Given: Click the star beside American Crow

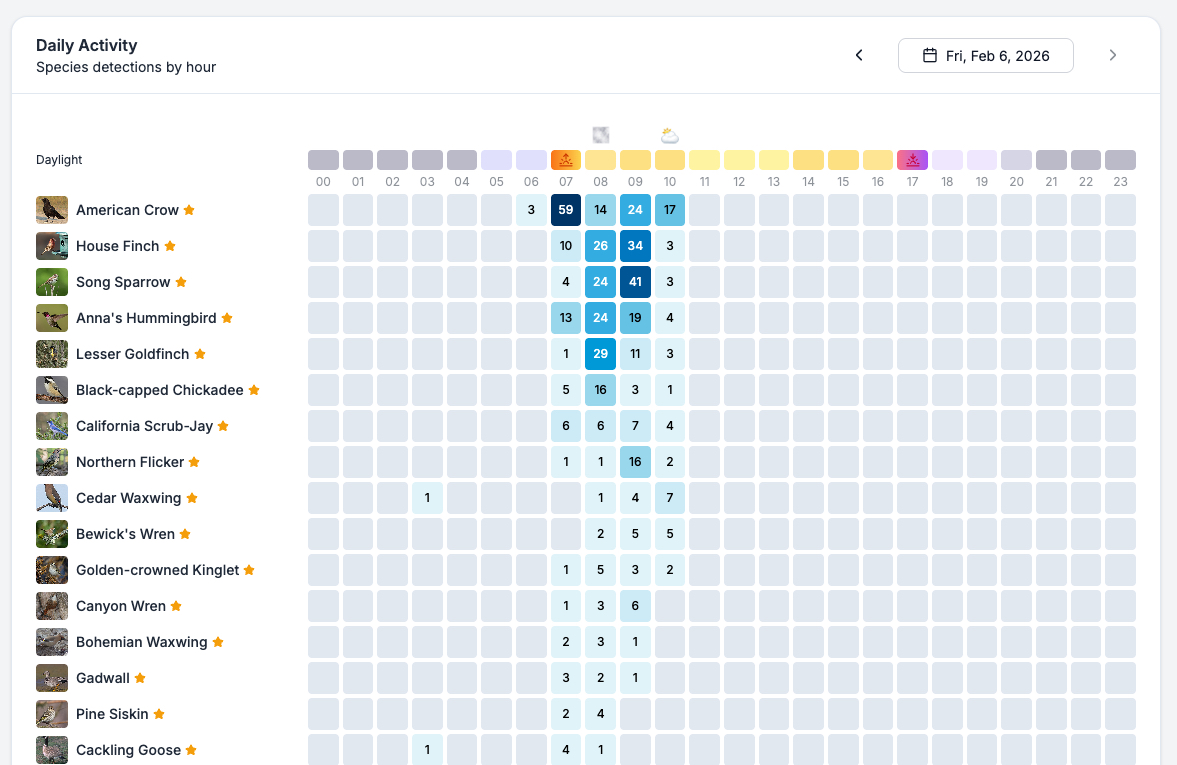Looking at the screenshot, I should pos(189,210).
